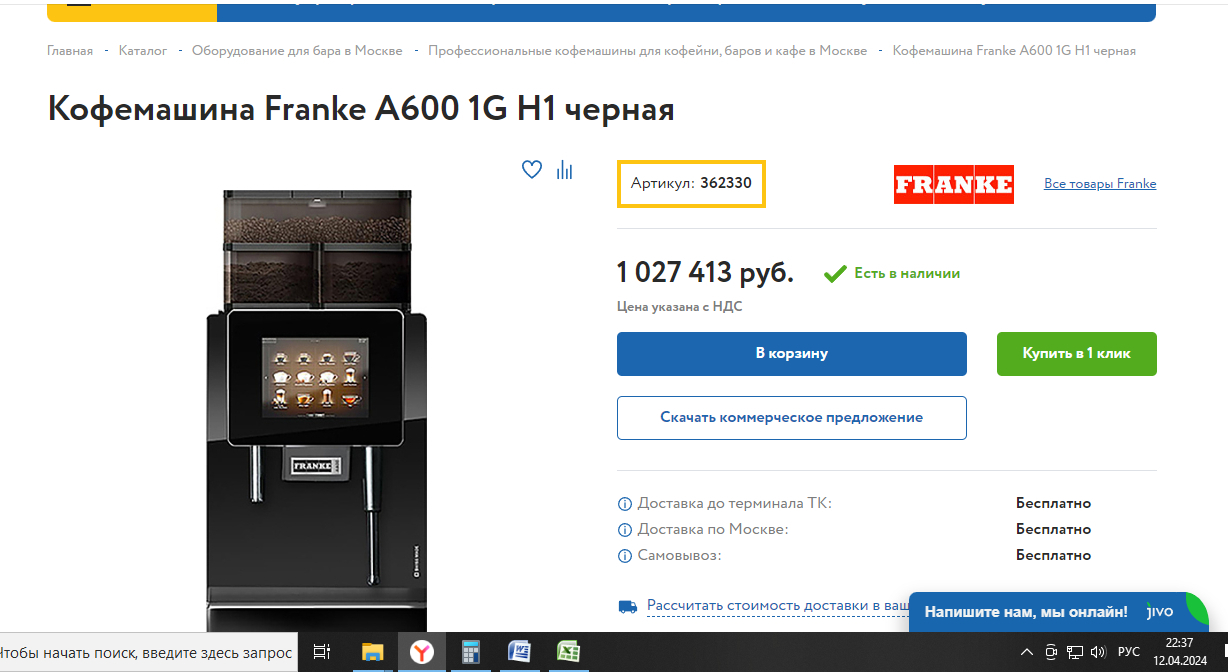1228x672 pixels.
Task: Click info icon next to Доставка до терминала ТК
Action: pos(625,503)
